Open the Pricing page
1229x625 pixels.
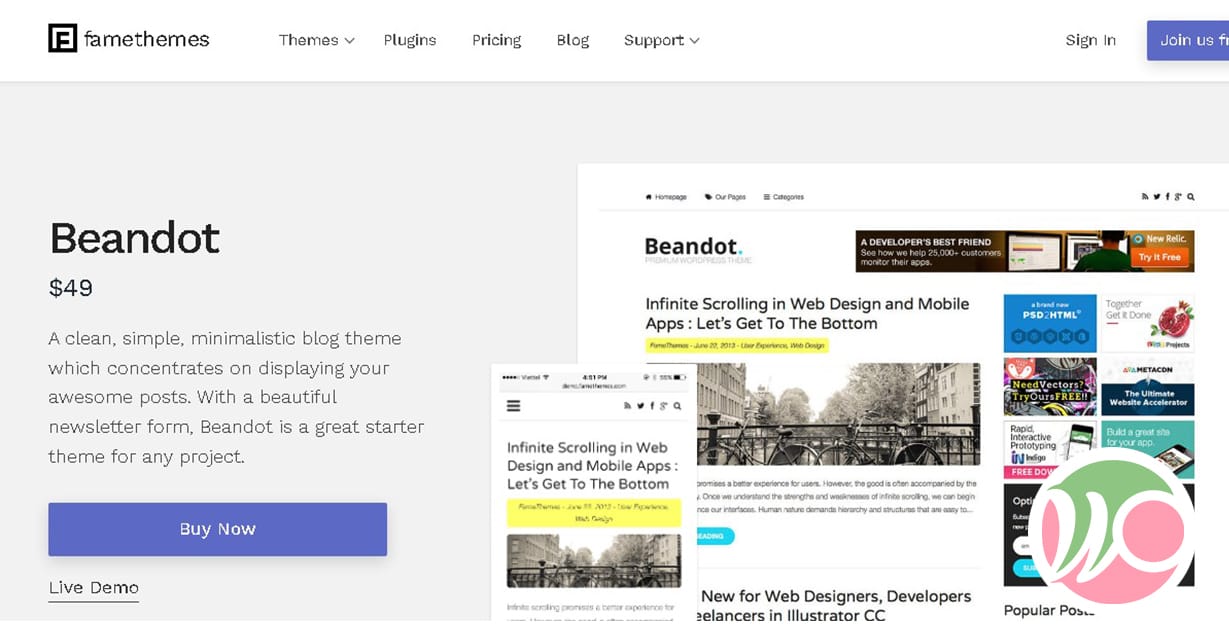pos(496,40)
